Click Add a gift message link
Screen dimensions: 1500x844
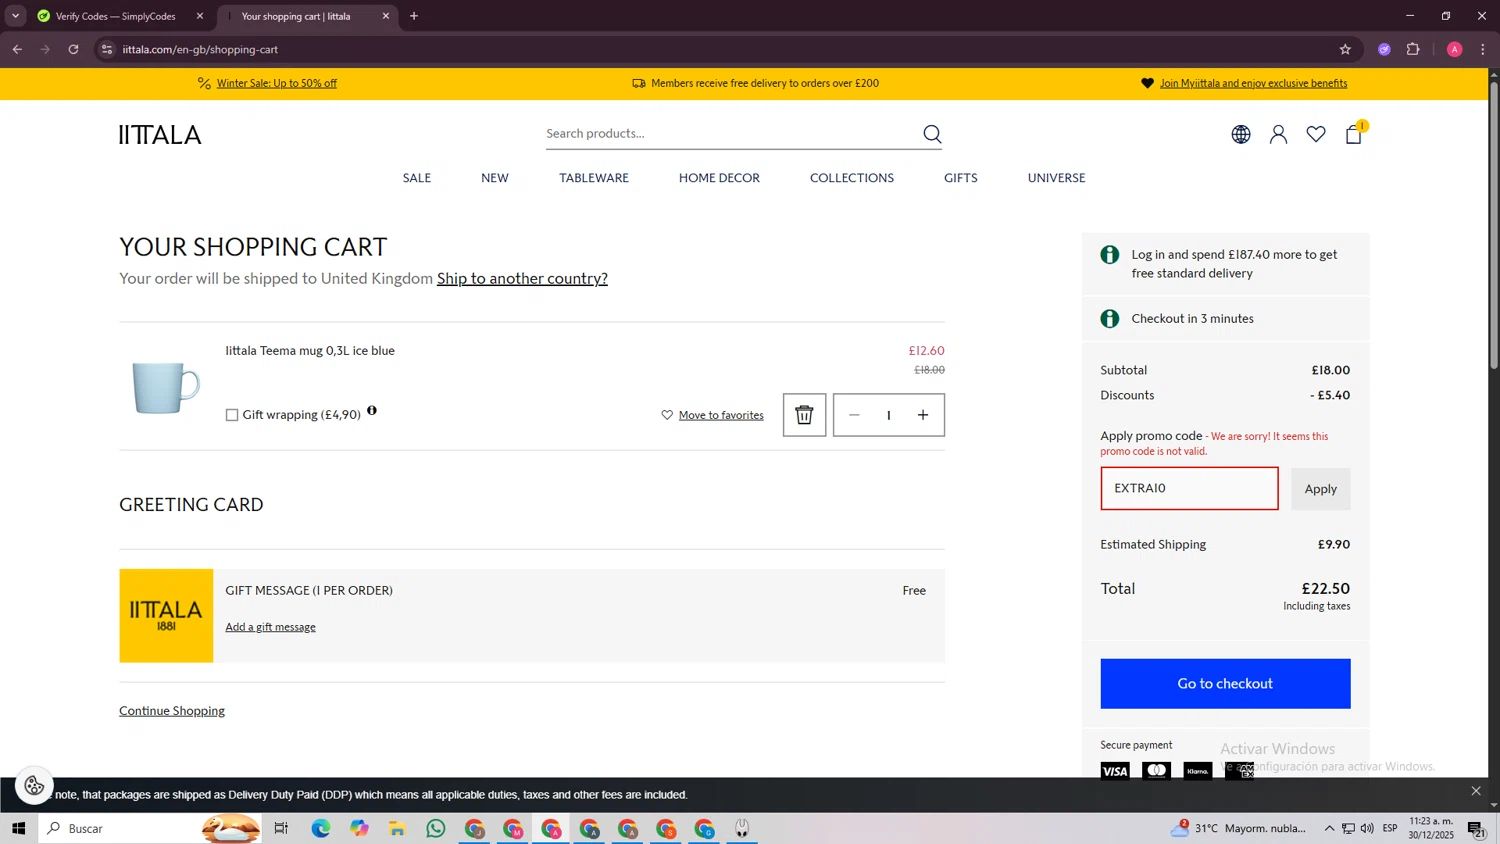click(270, 627)
